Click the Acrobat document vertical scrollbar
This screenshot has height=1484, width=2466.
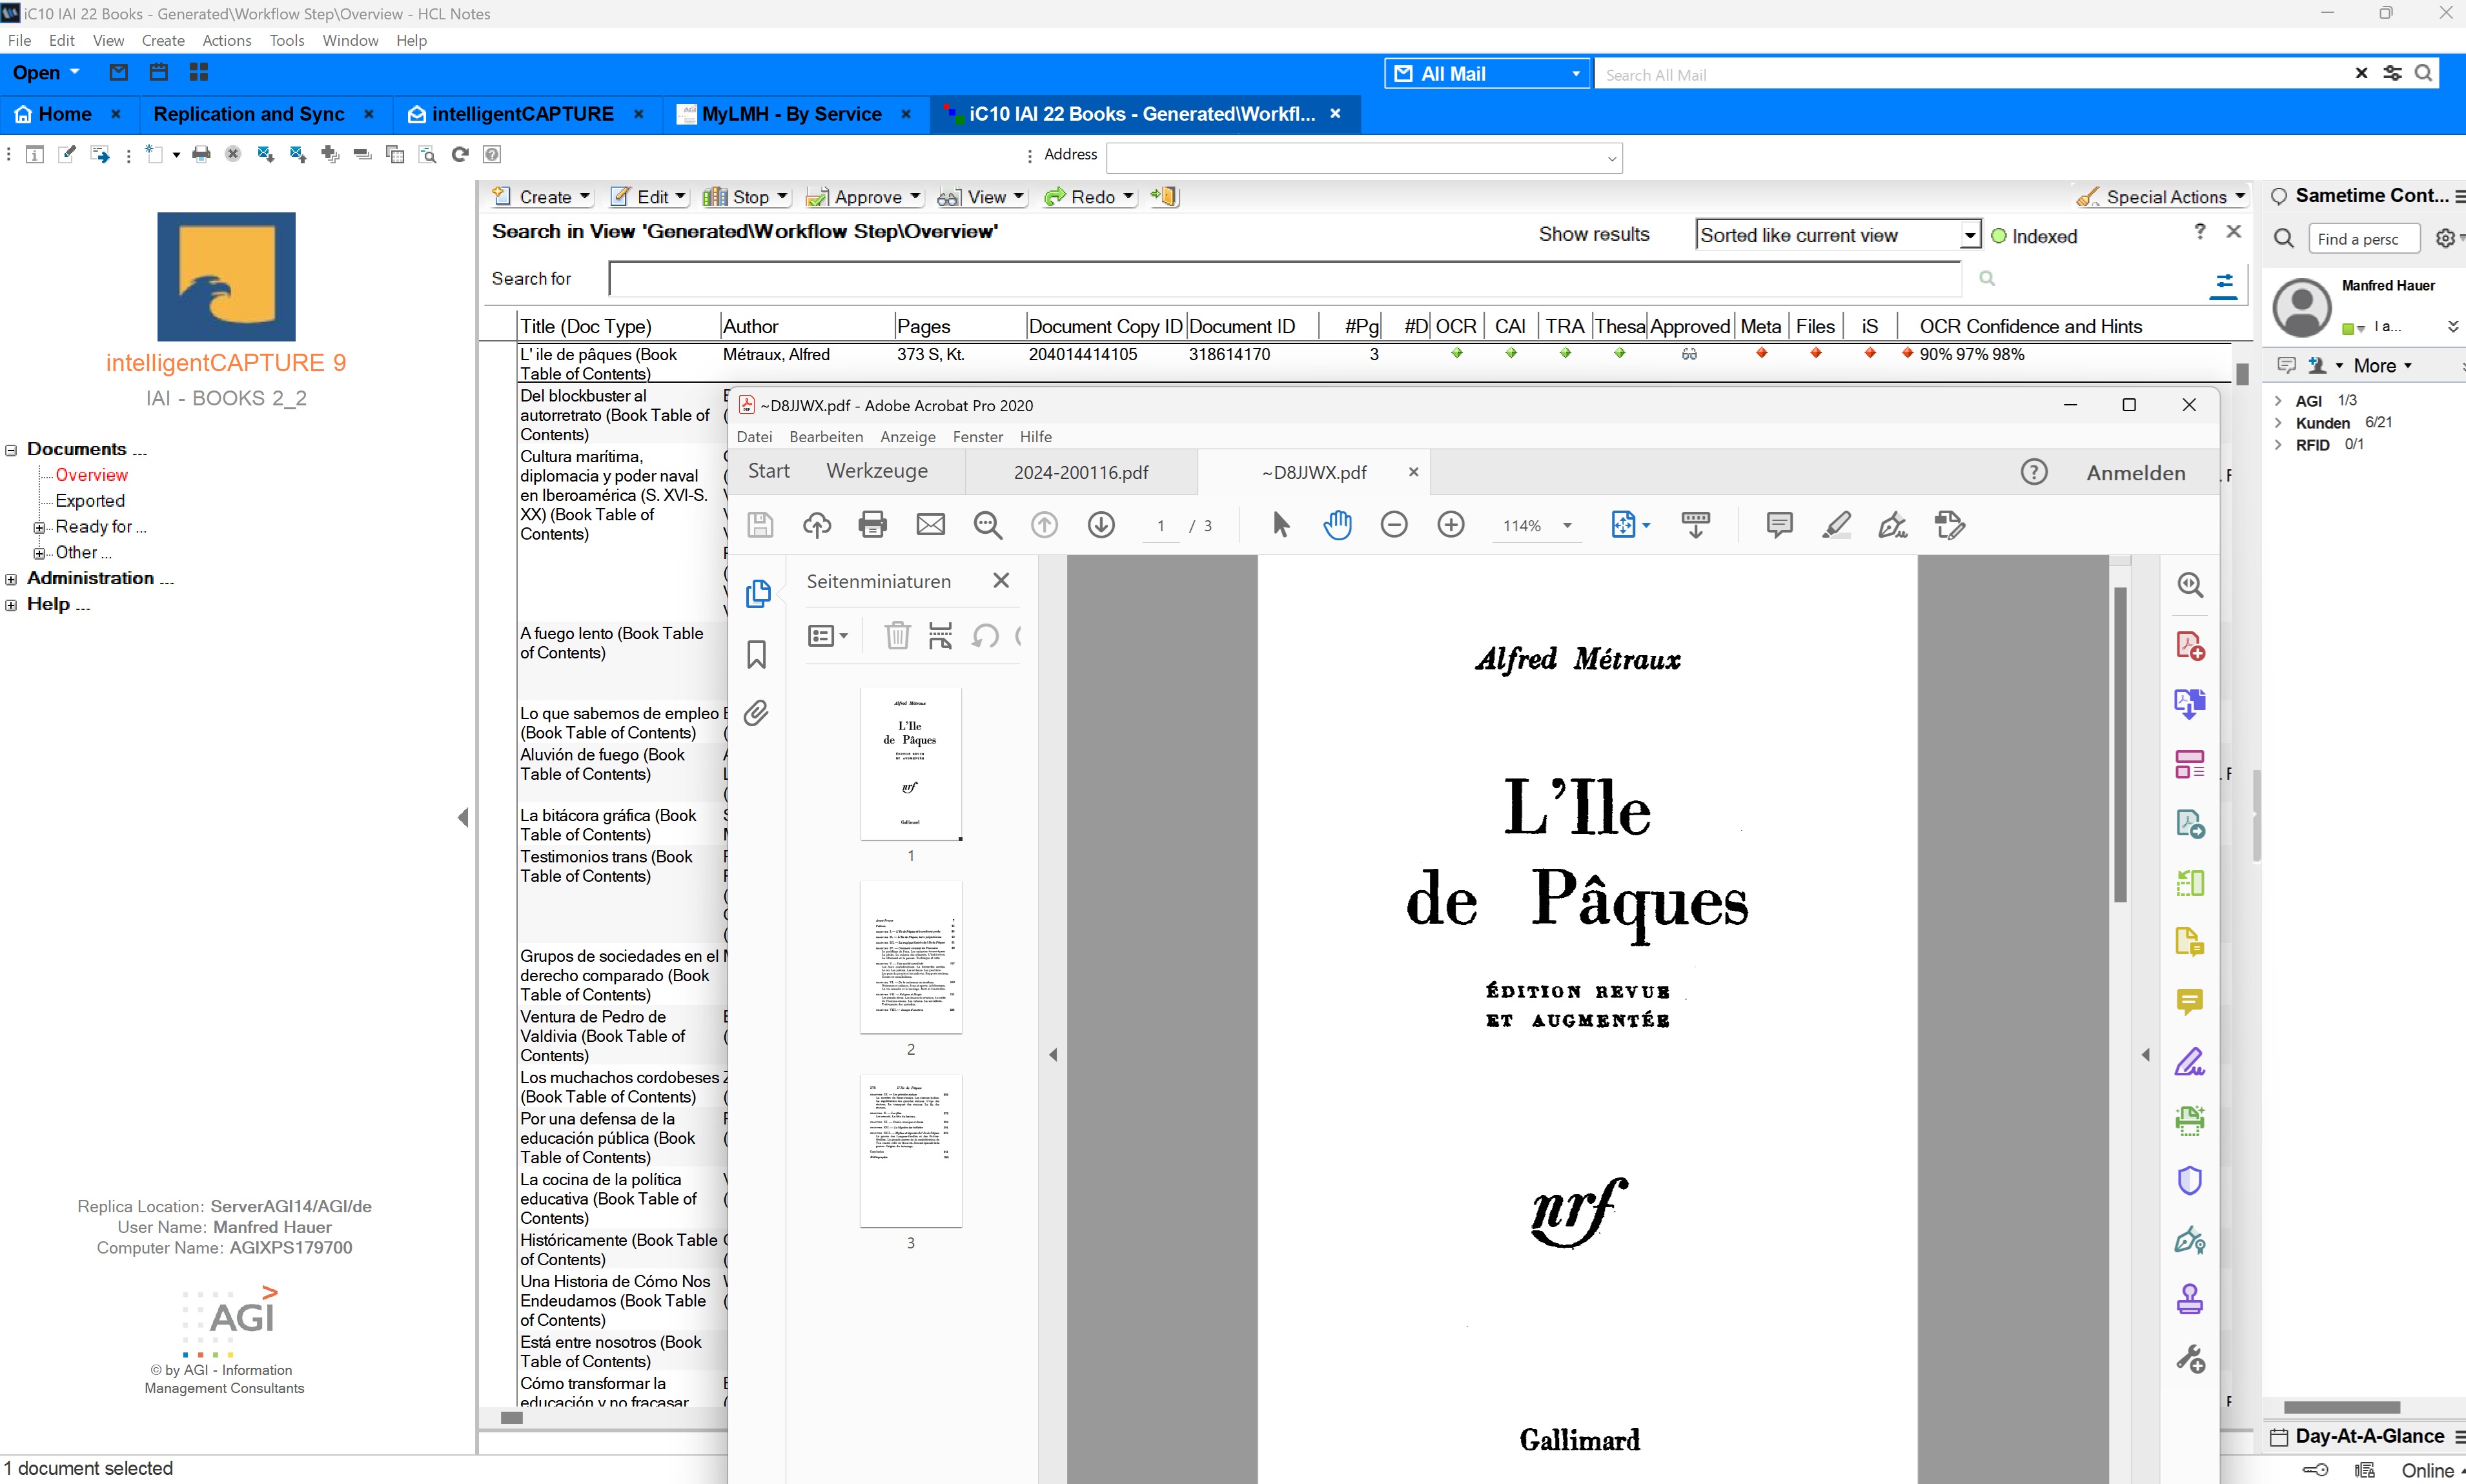[2119, 745]
